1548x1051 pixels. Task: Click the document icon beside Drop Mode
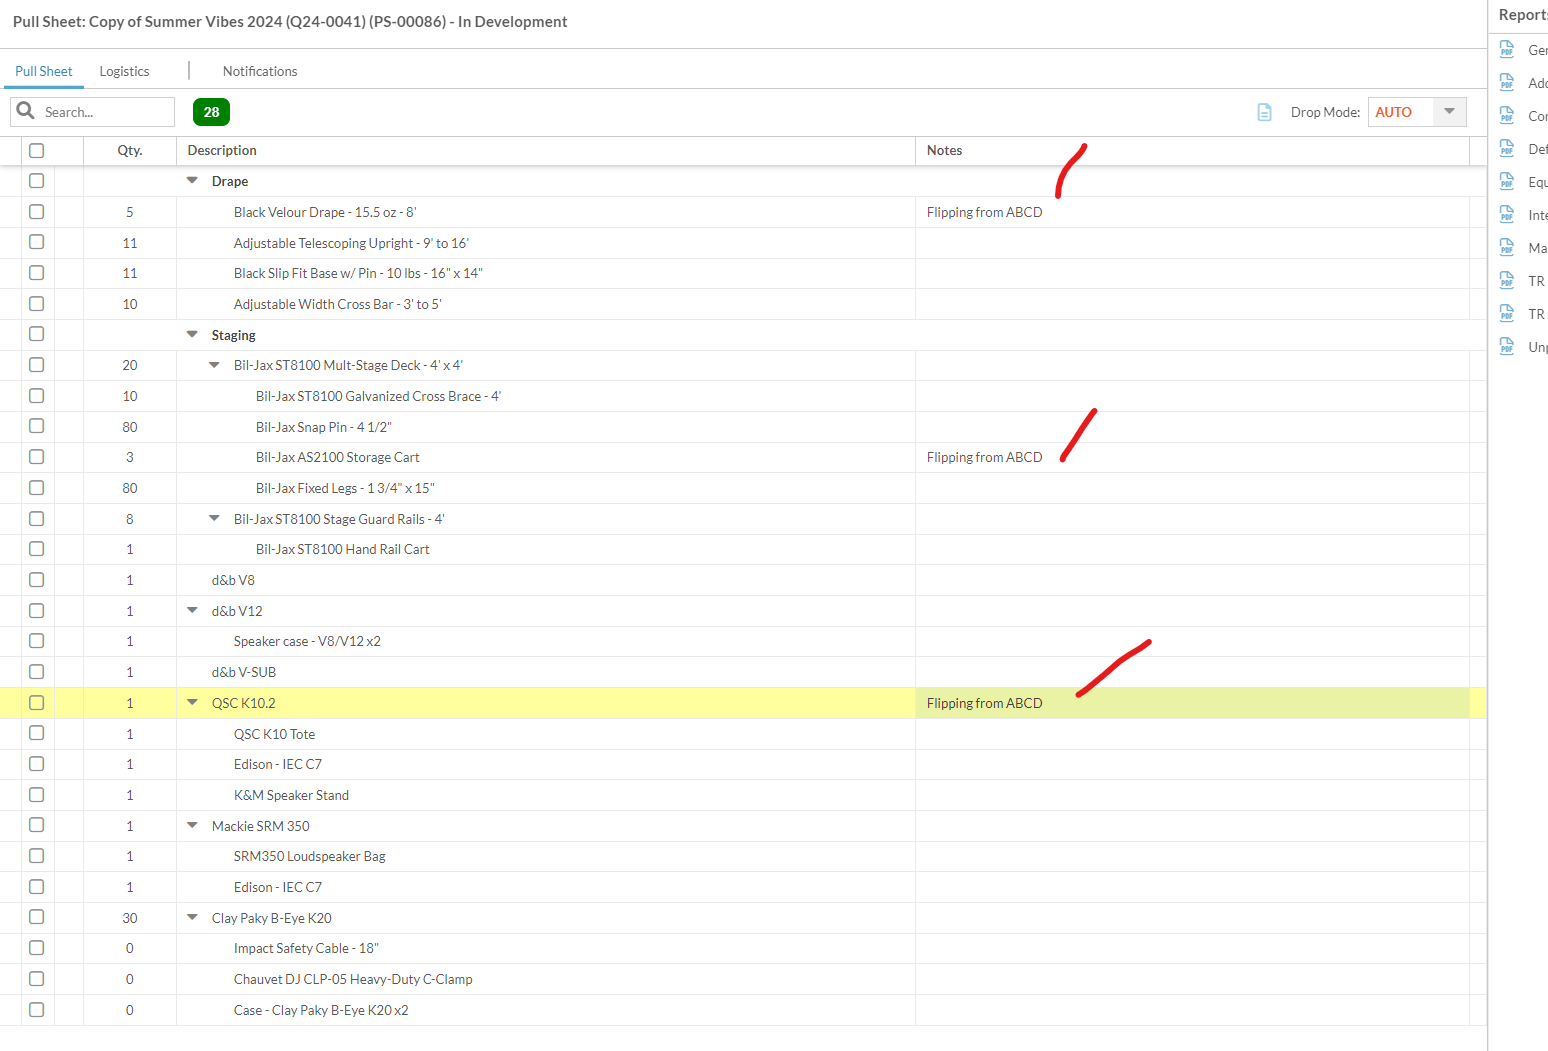tap(1264, 112)
